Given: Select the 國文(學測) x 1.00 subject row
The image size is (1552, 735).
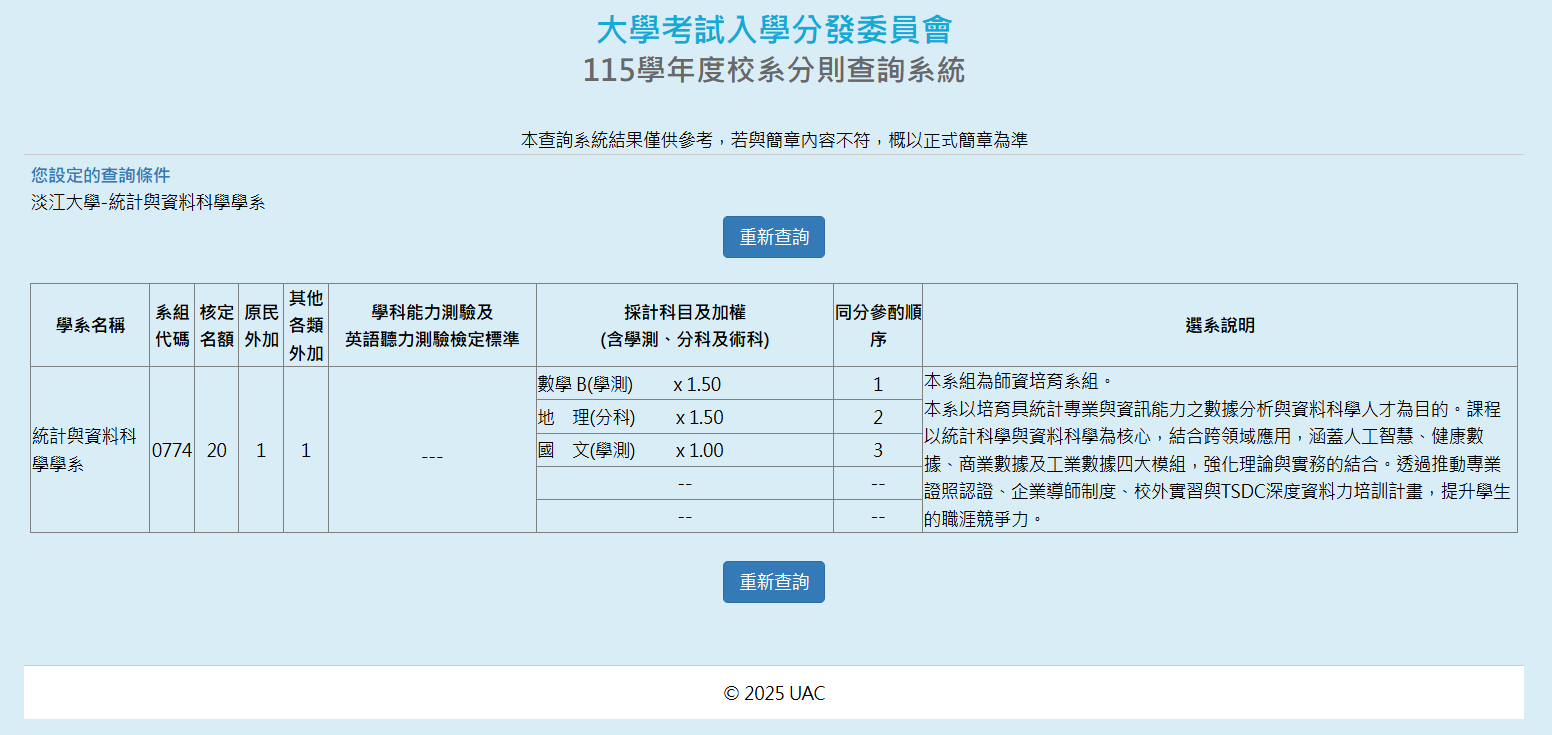Looking at the screenshot, I should pos(631,451).
